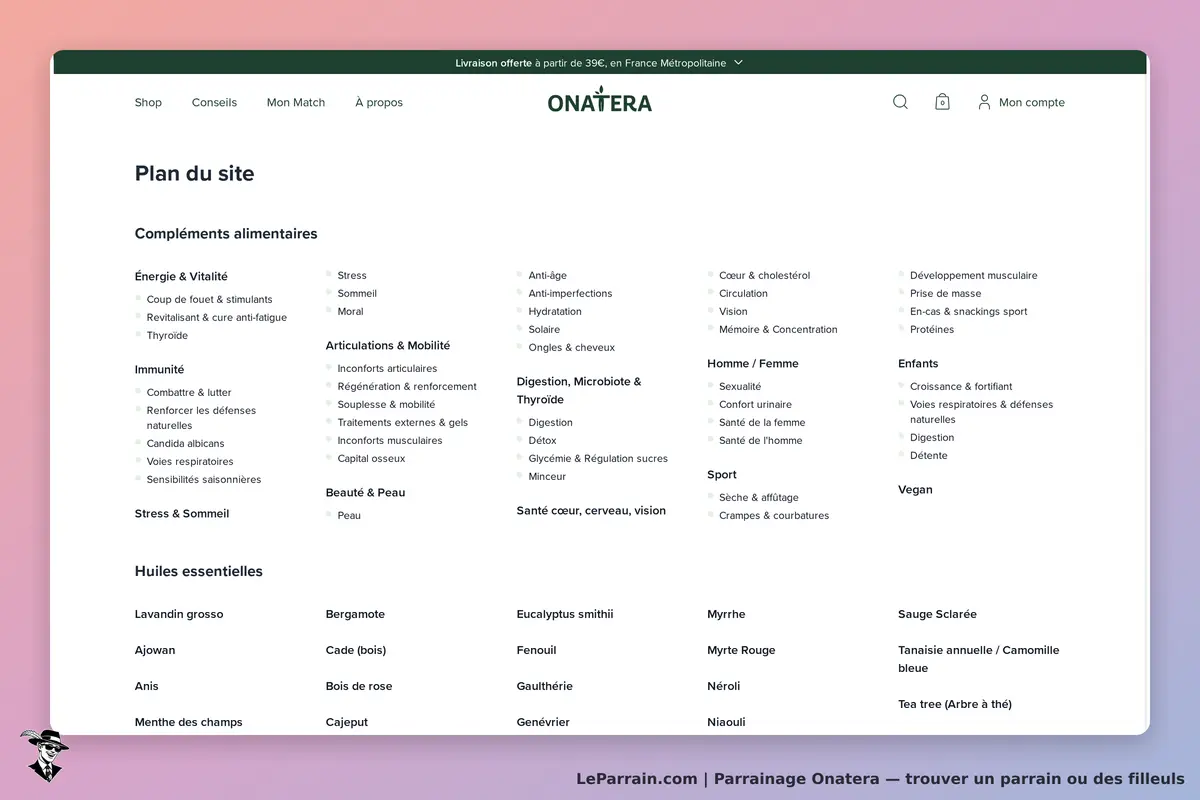1200x800 pixels.
Task: Open the Immunité category
Action: pos(160,369)
